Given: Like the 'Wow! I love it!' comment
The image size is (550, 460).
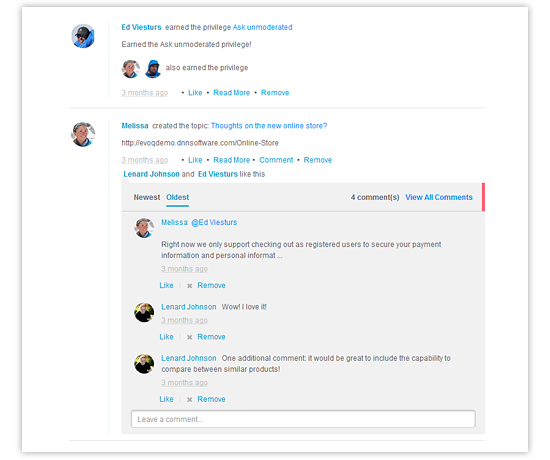Looking at the screenshot, I should (166, 337).
